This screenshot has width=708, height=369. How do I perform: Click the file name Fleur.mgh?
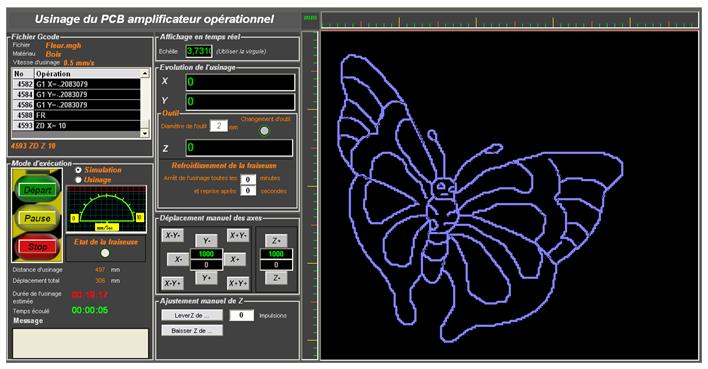click(x=63, y=45)
